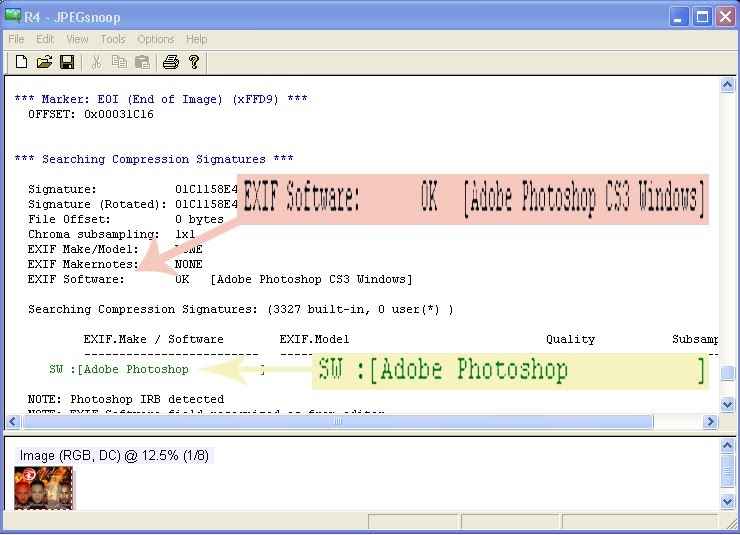Click the 'EXIF Makernotes:' label
Screen dimensions: 740x535
[83, 264]
